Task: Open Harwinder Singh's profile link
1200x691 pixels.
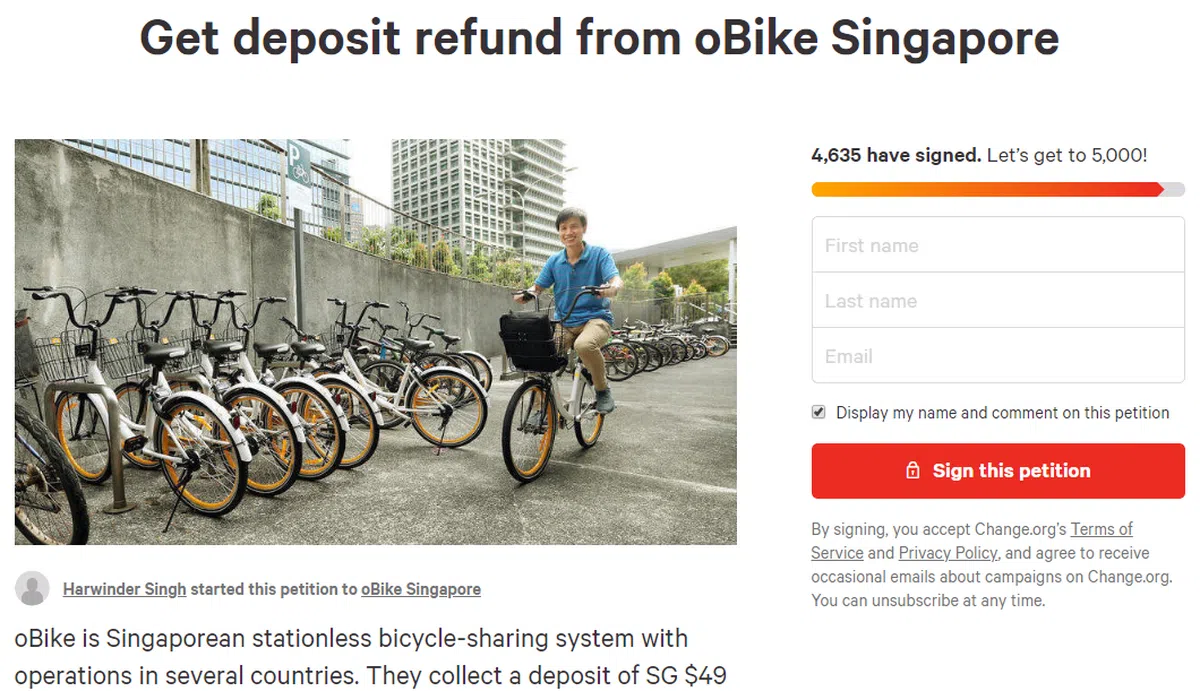Action: pyautogui.click(x=124, y=589)
